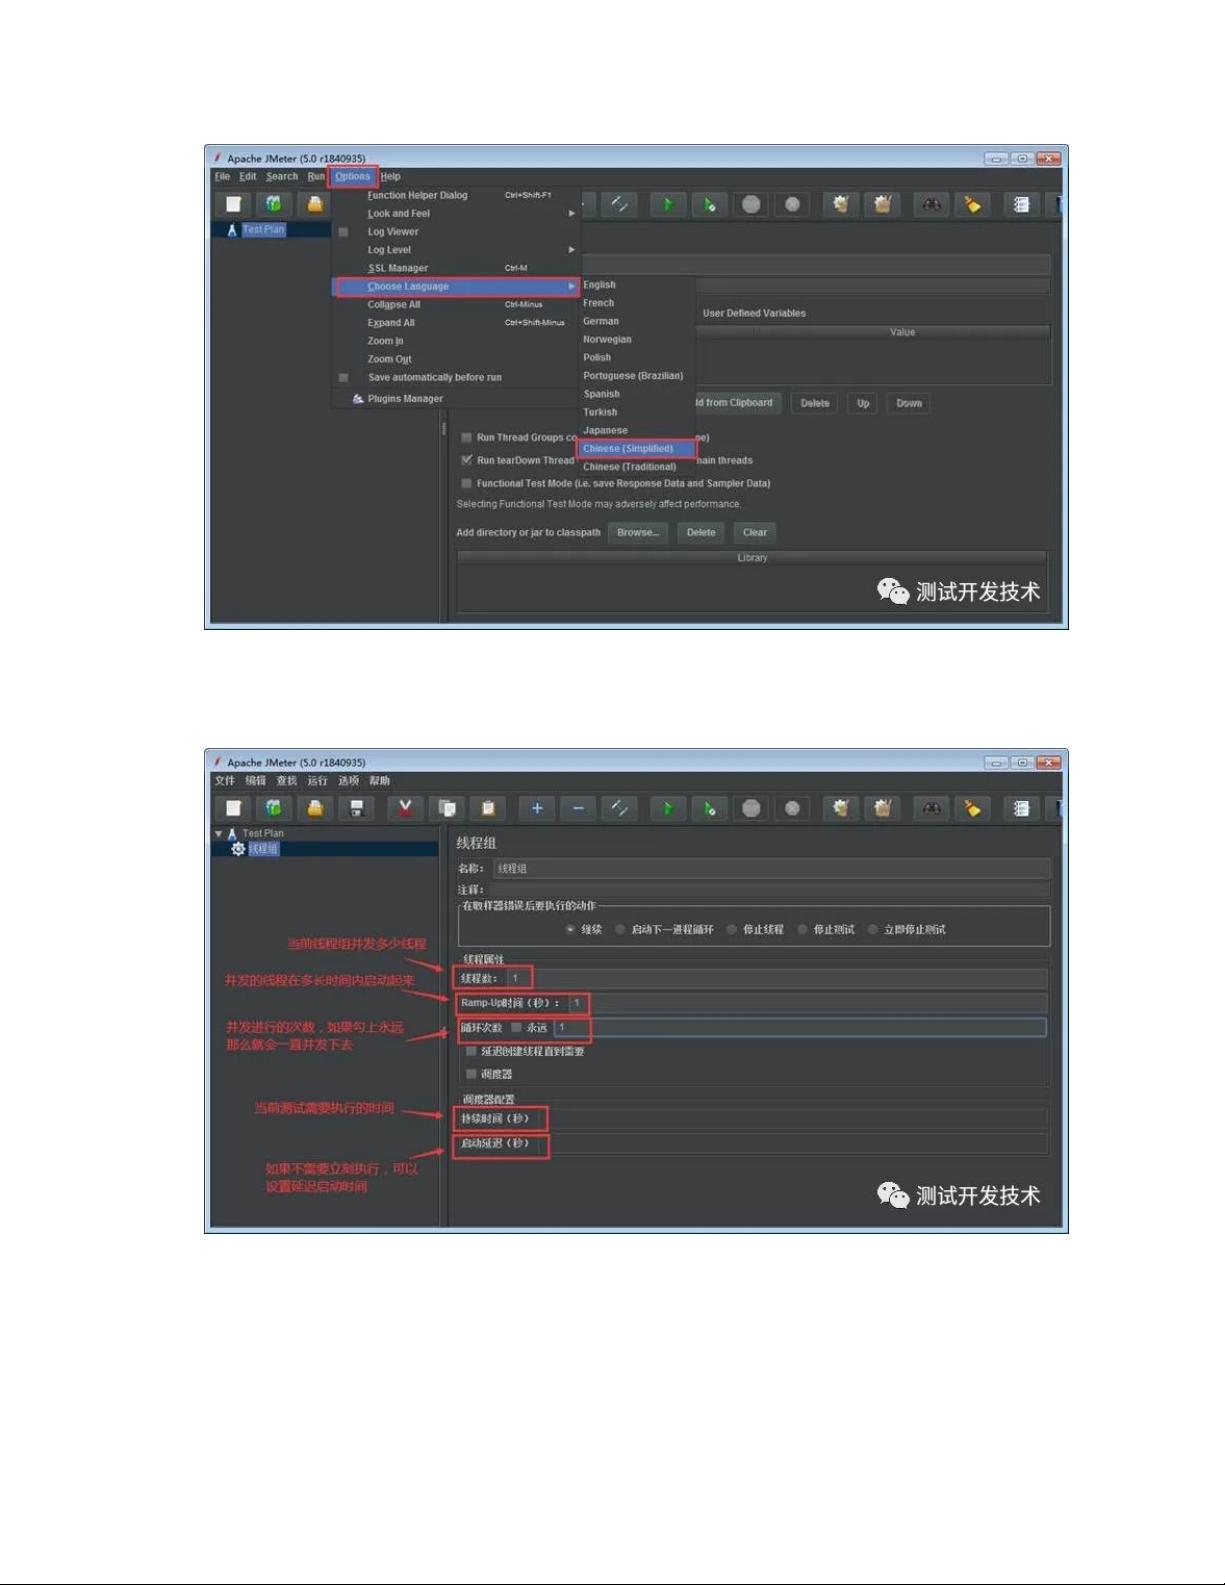1225x1585 pixels.
Task: Choose Function Helper Dialog menu item
Action: click(x=456, y=195)
